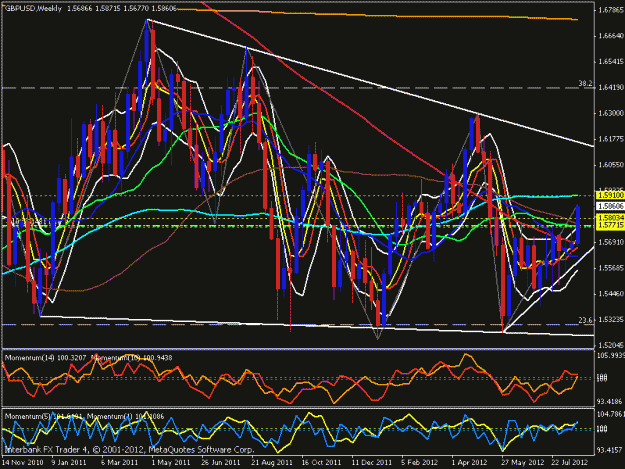
Task: Click the white 1.58606 current price tag
Action: pyautogui.click(x=610, y=206)
